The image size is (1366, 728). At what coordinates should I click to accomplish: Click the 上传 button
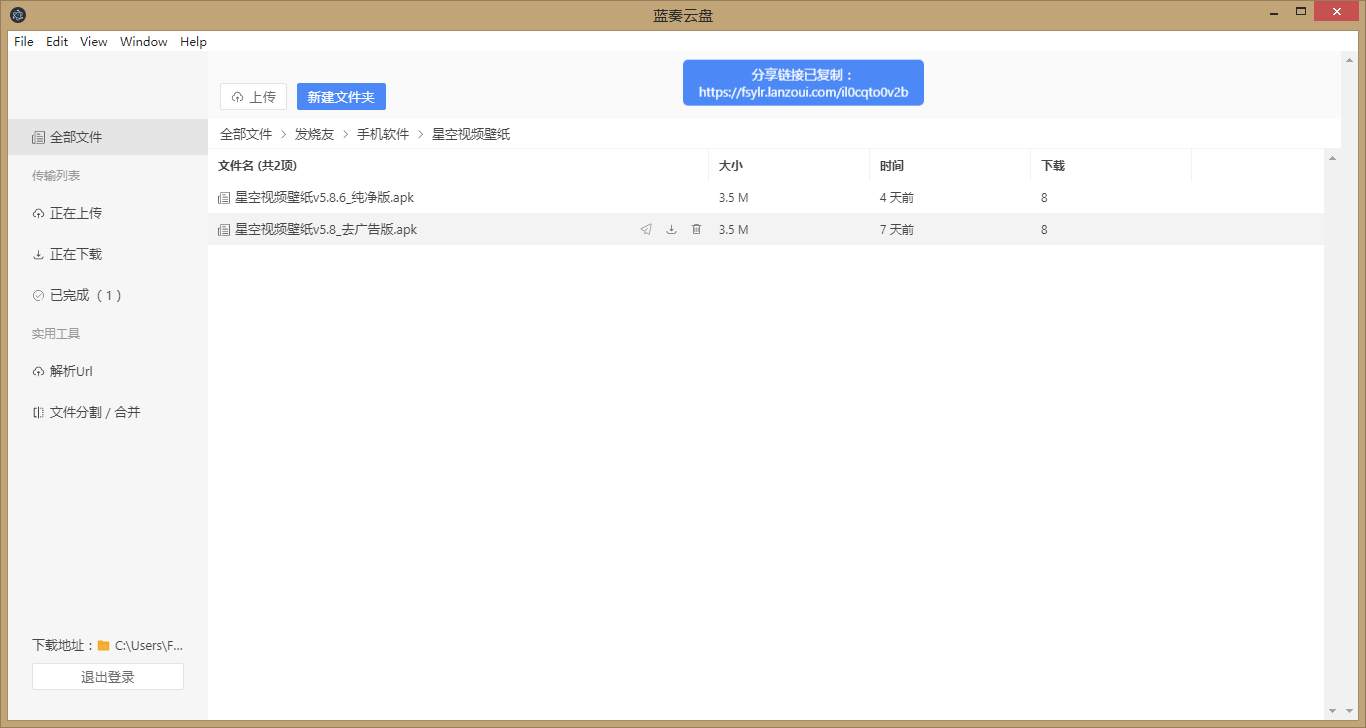[x=253, y=97]
